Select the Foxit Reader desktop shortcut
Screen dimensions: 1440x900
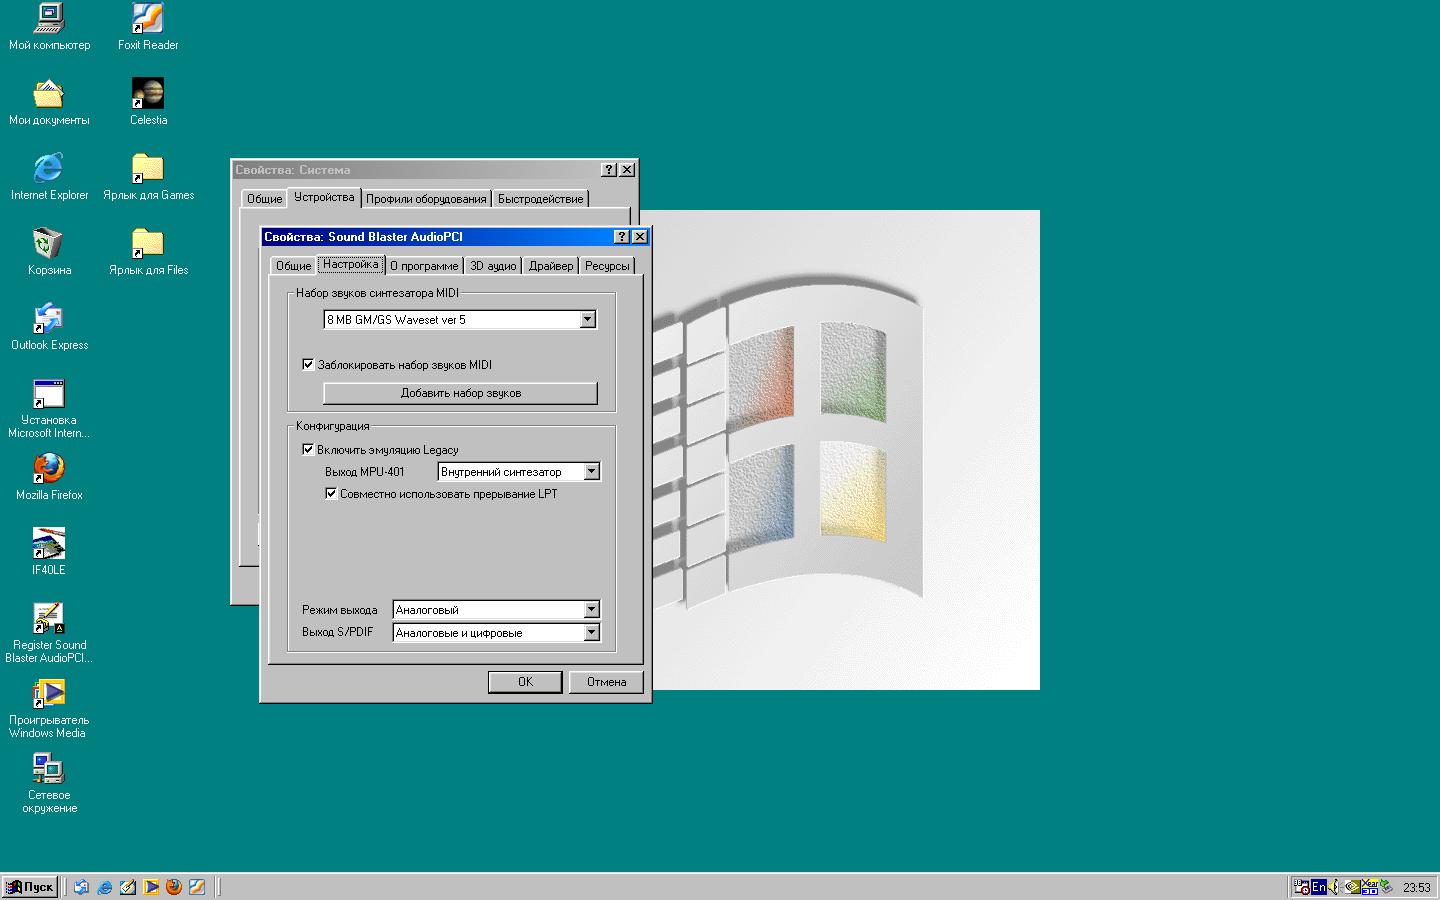(148, 27)
